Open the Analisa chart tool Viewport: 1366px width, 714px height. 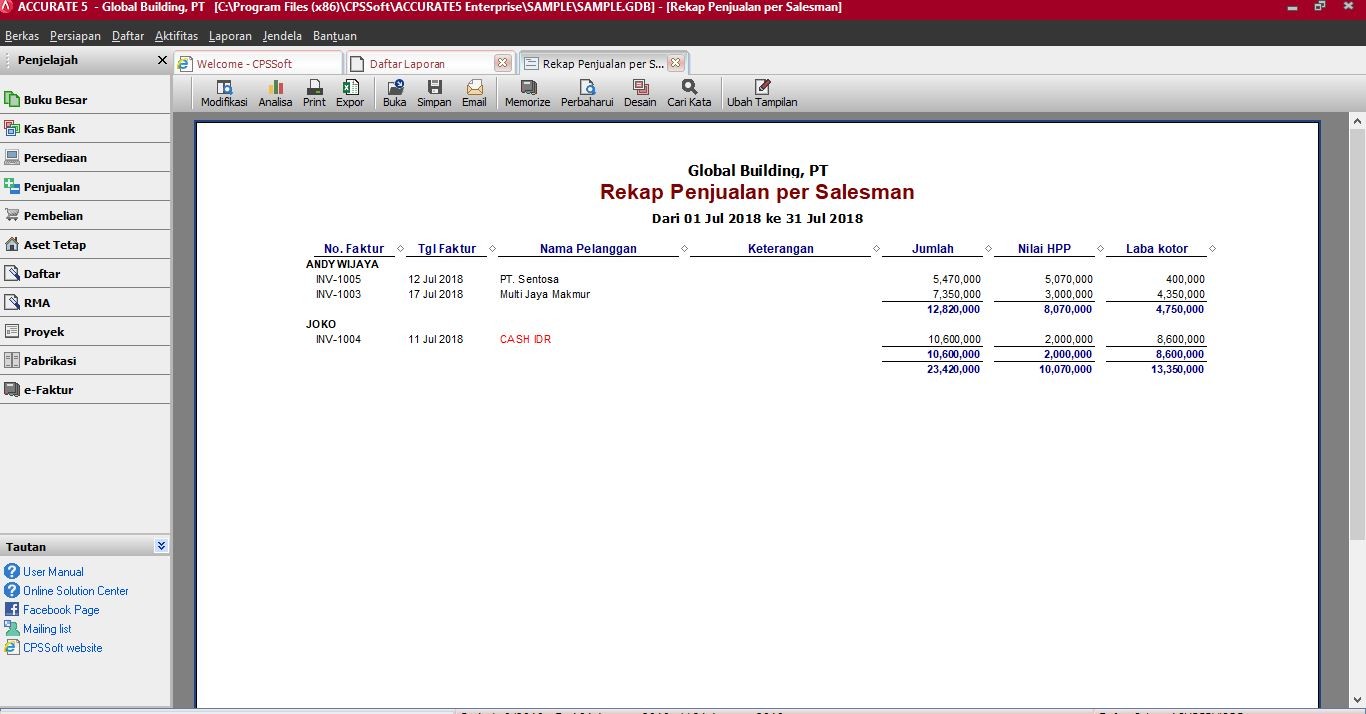pos(275,94)
